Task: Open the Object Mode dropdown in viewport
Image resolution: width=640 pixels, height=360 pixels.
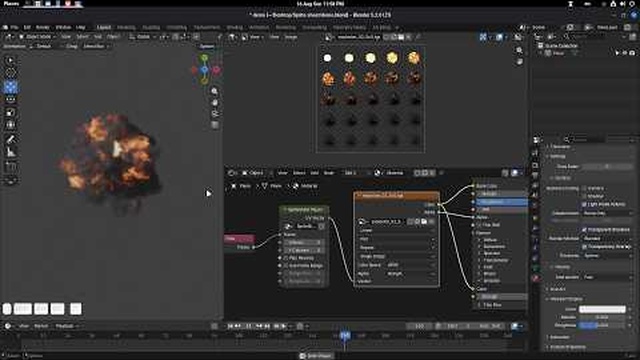Action: point(38,37)
